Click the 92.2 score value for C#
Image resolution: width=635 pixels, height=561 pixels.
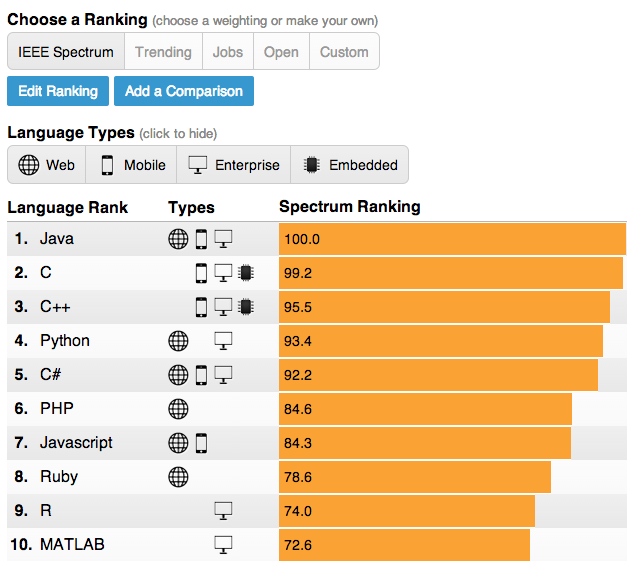298,375
